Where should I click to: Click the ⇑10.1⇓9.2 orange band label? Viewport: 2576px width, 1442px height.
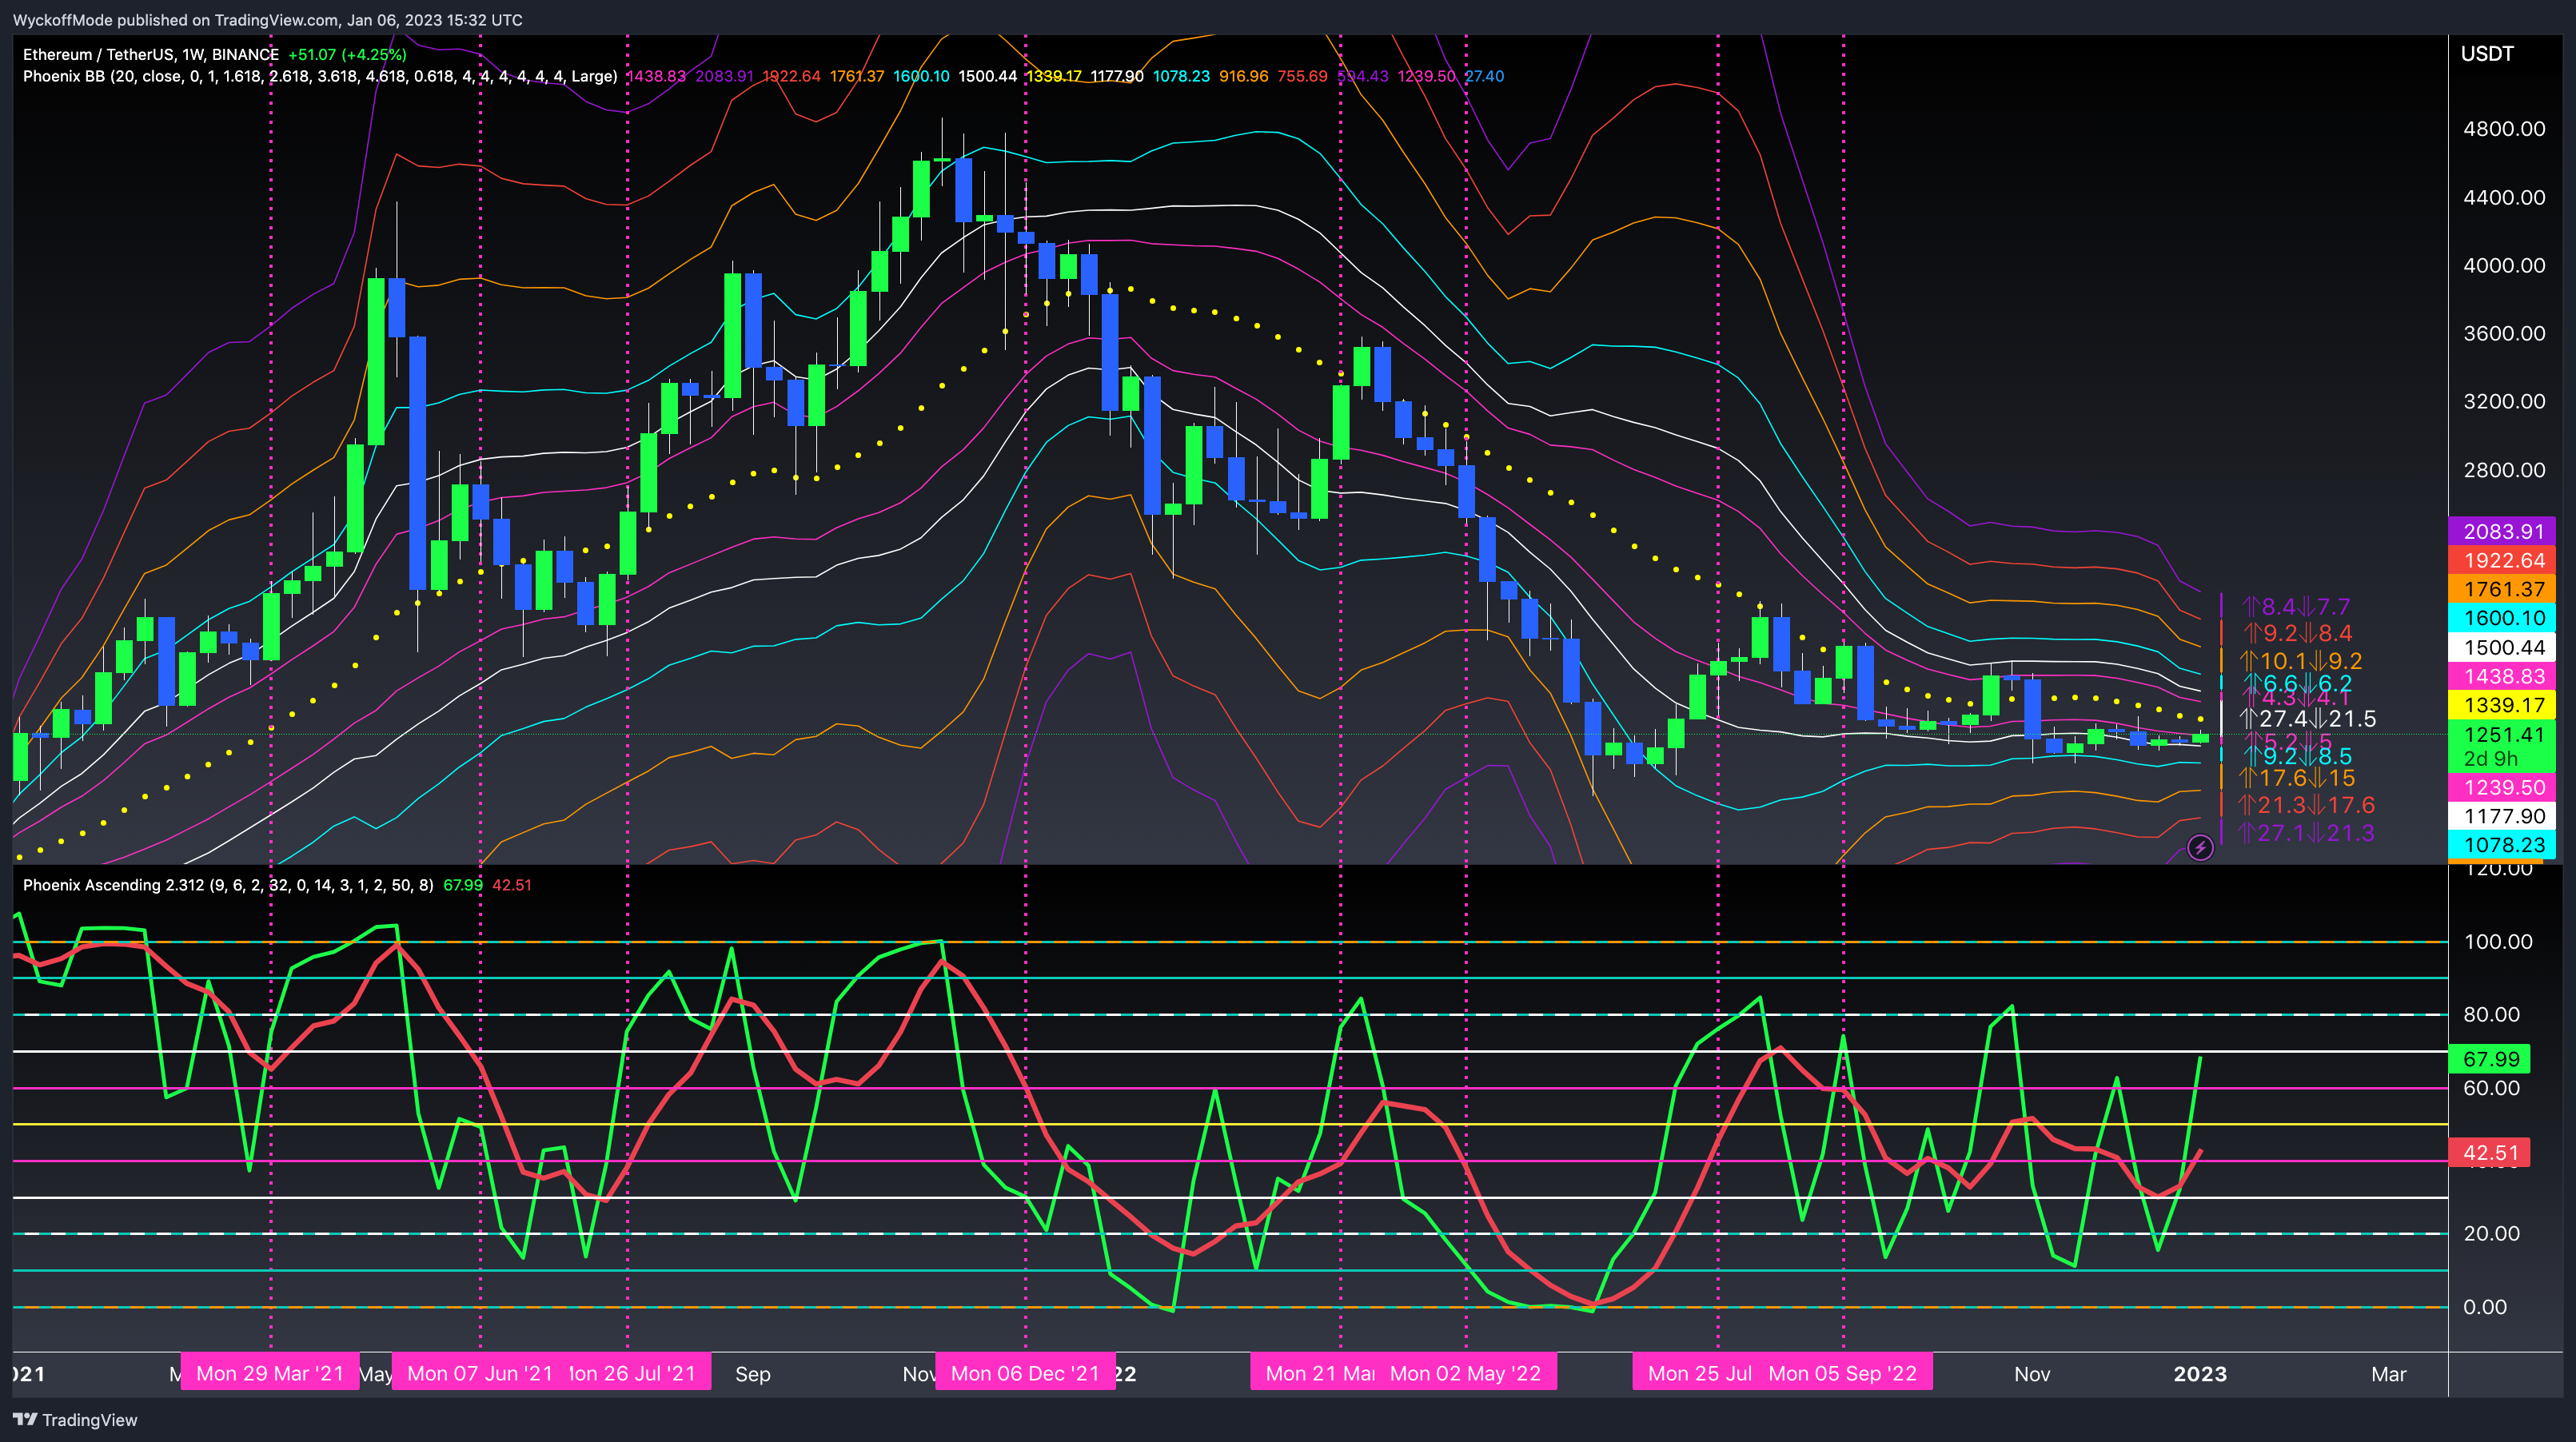pyautogui.click(x=2300, y=661)
